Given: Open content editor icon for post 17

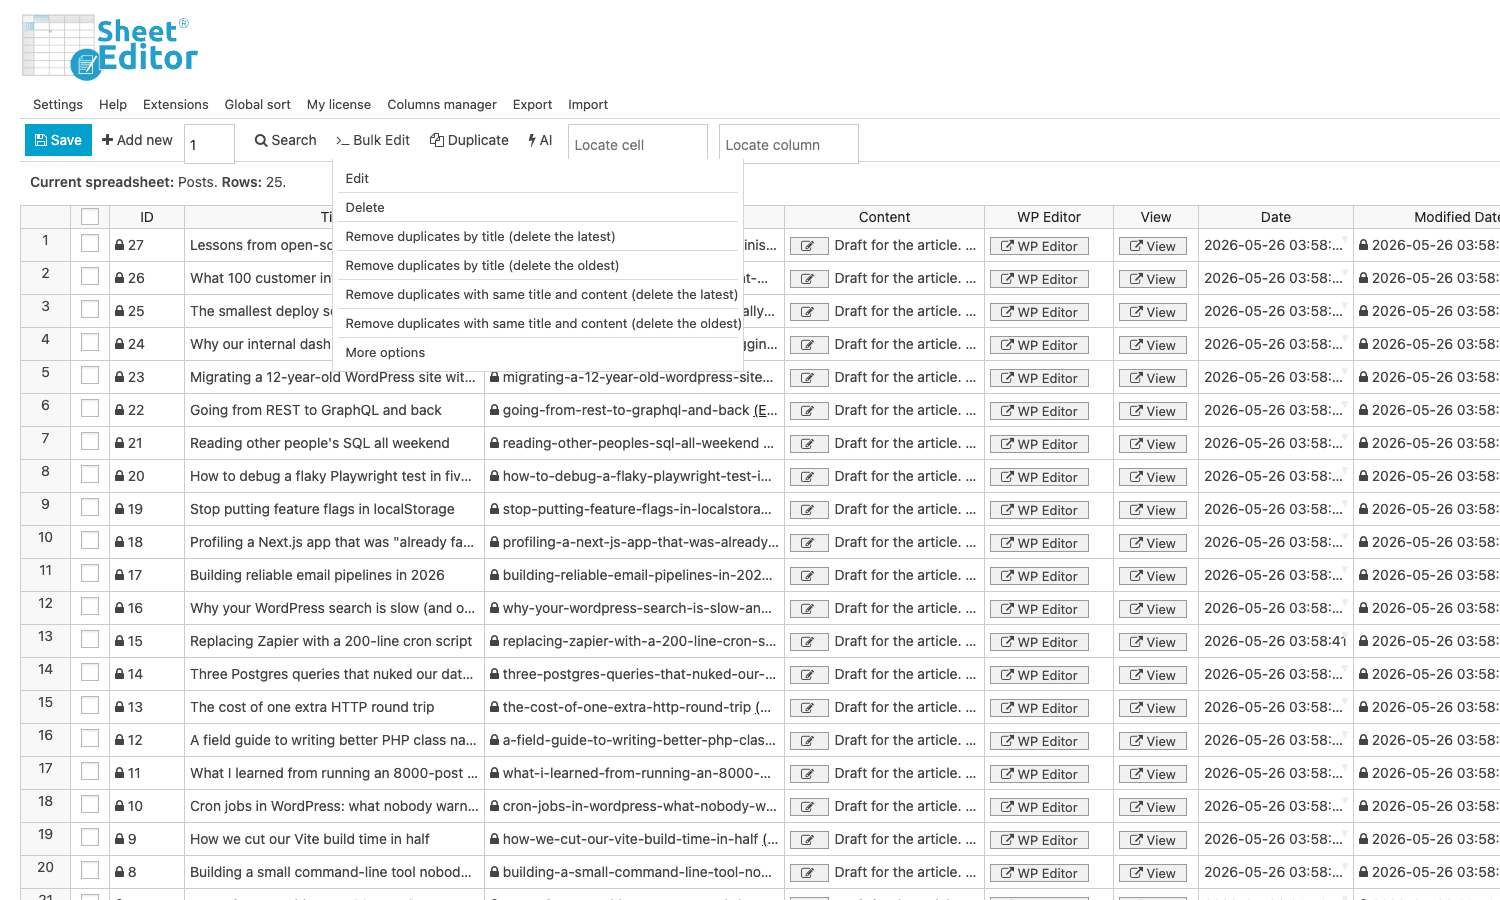Looking at the screenshot, I should [x=808, y=576].
